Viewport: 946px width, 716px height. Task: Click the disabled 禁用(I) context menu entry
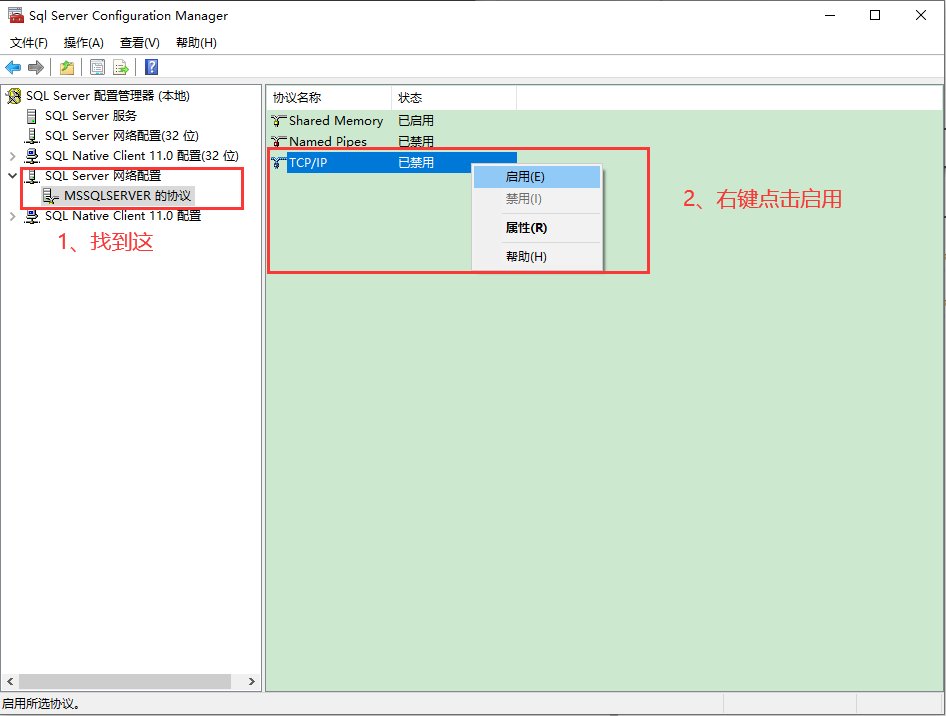537,198
